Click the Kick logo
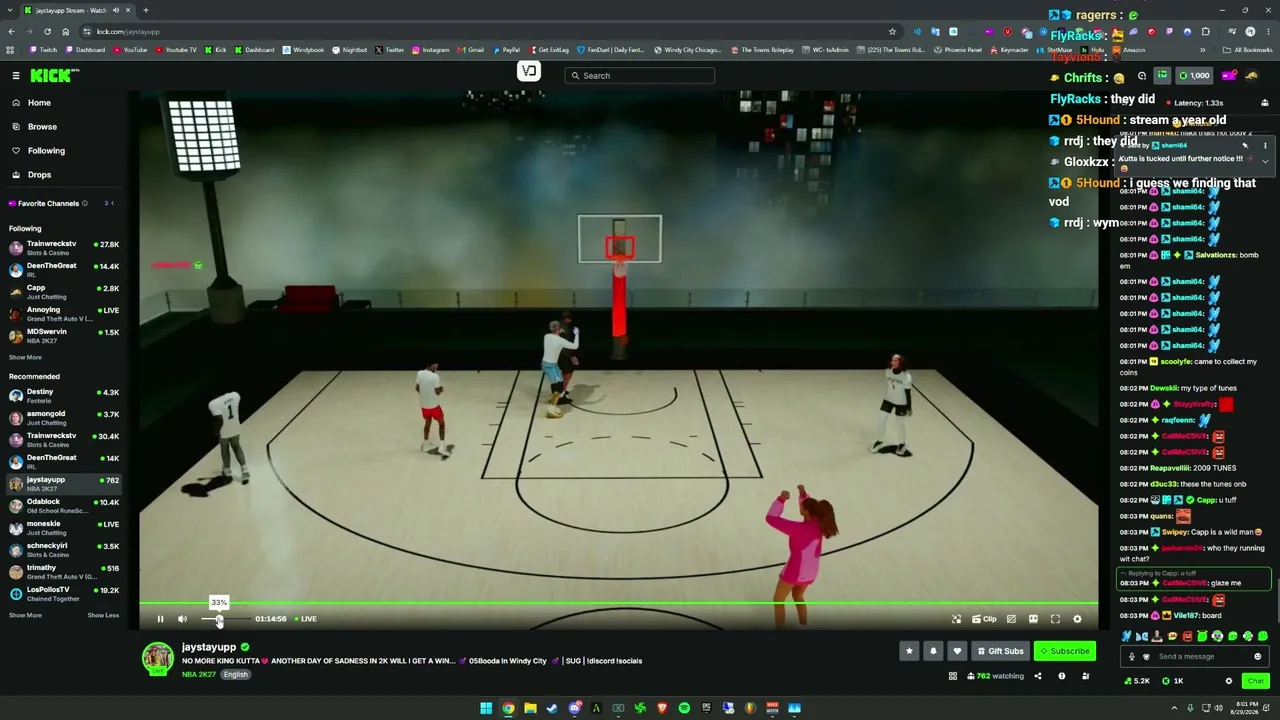This screenshot has height=720, width=1280. pos(53,76)
